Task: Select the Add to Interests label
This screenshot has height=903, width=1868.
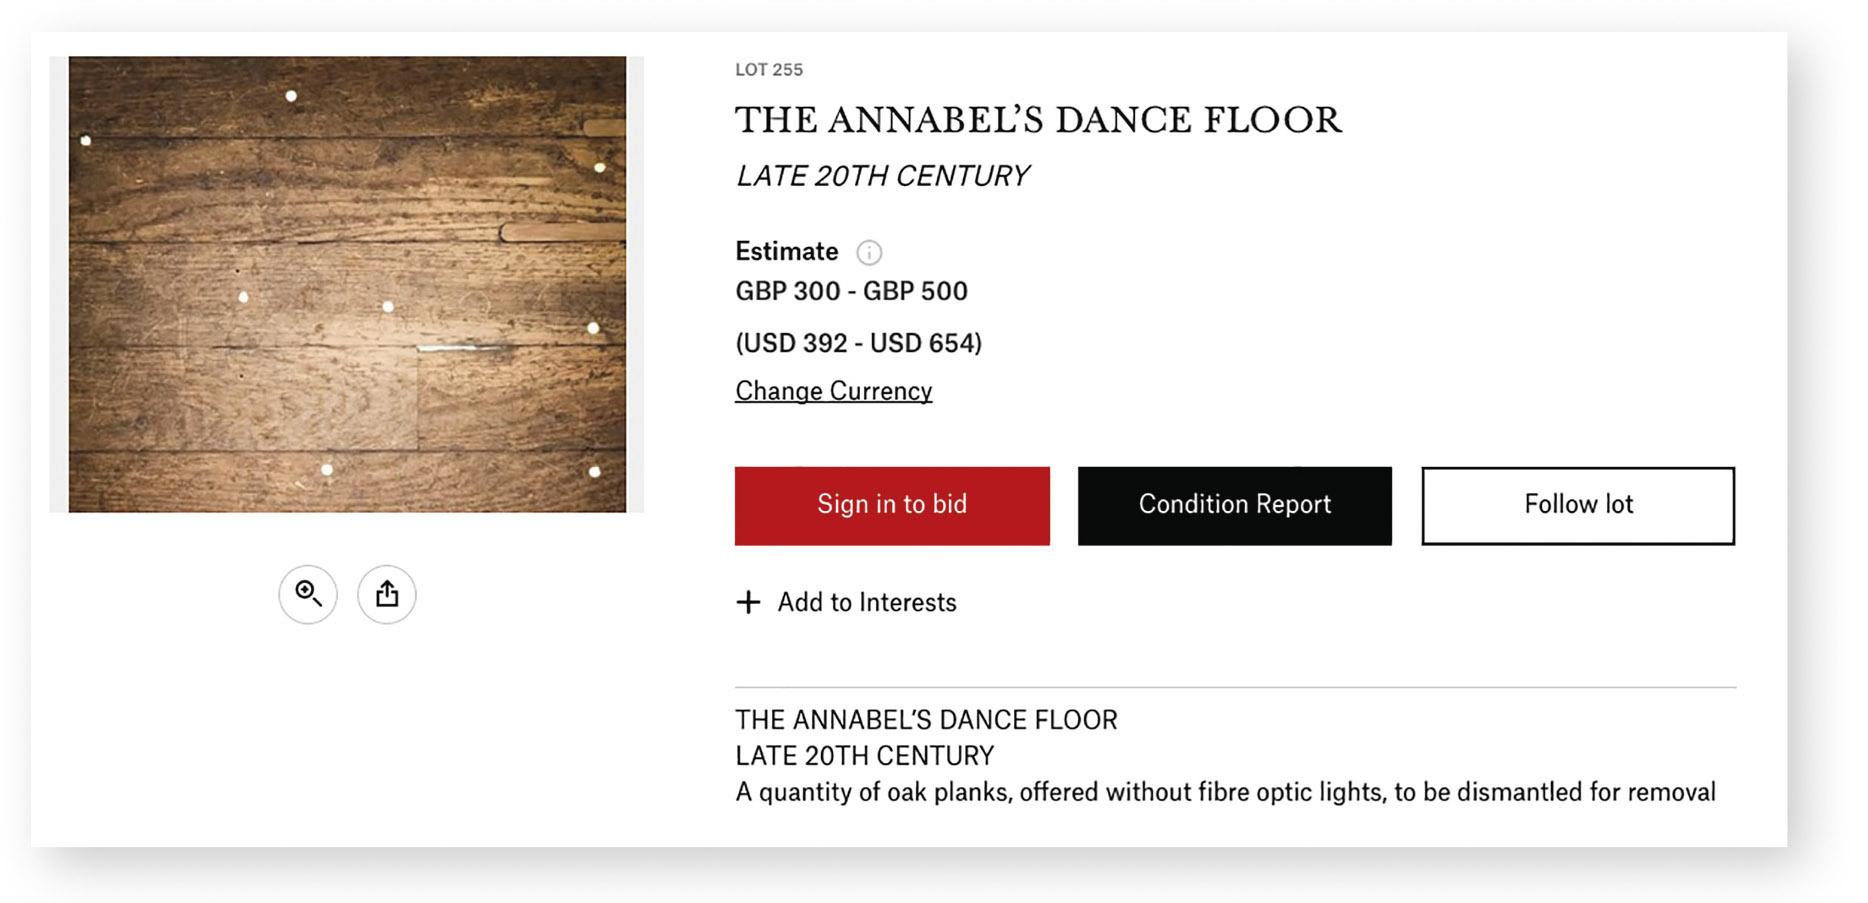Action: [x=867, y=602]
